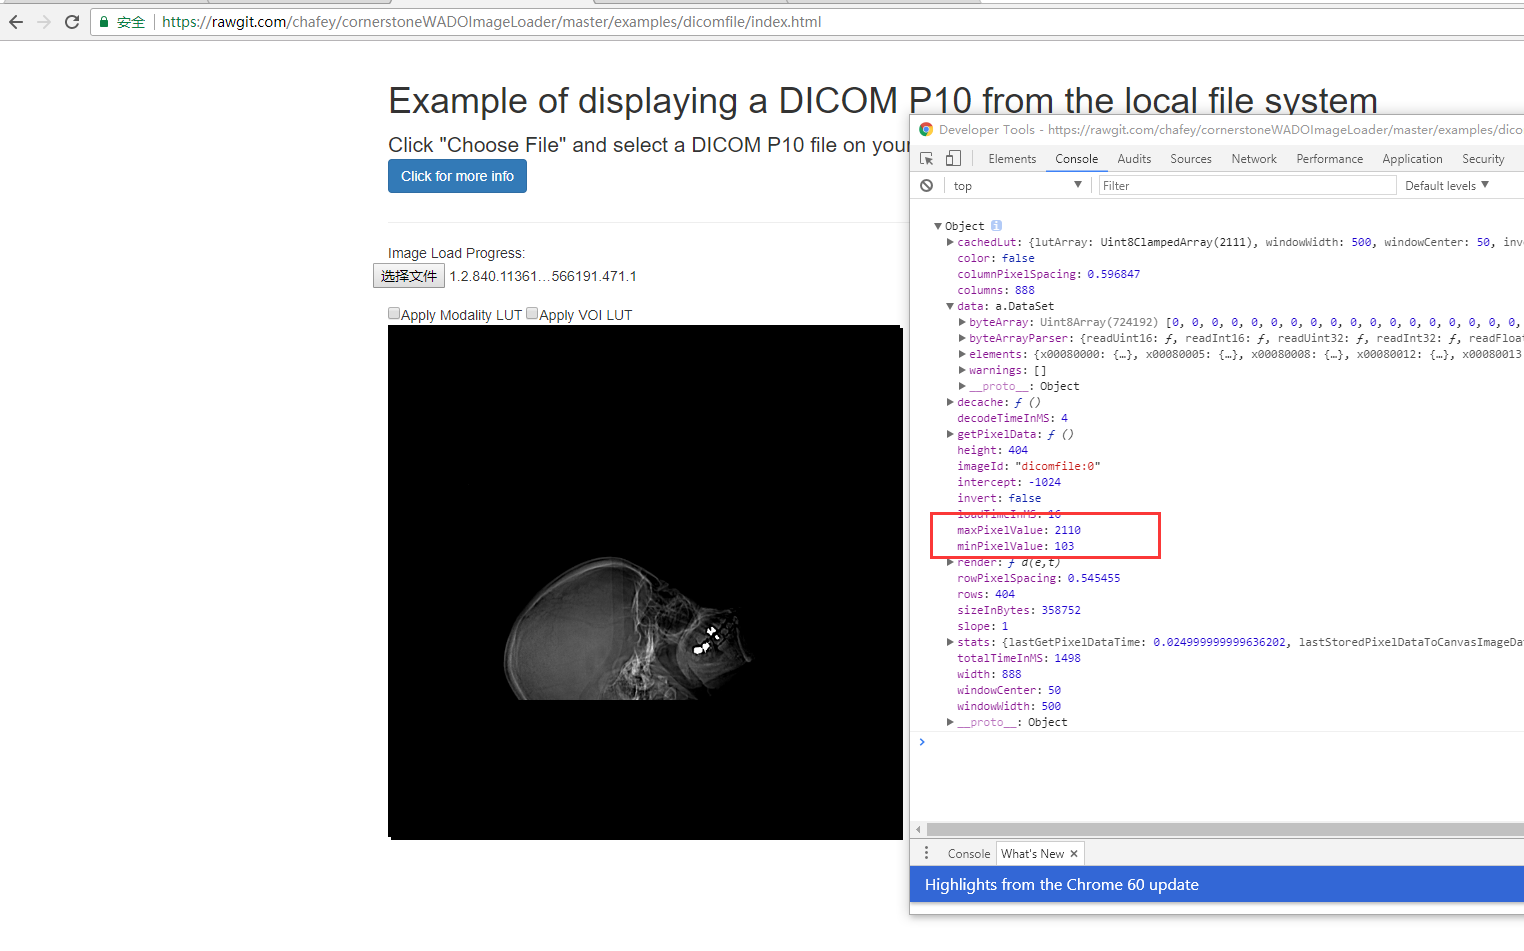
Task: Select the inspect element icon in DevTools
Action: (926, 157)
